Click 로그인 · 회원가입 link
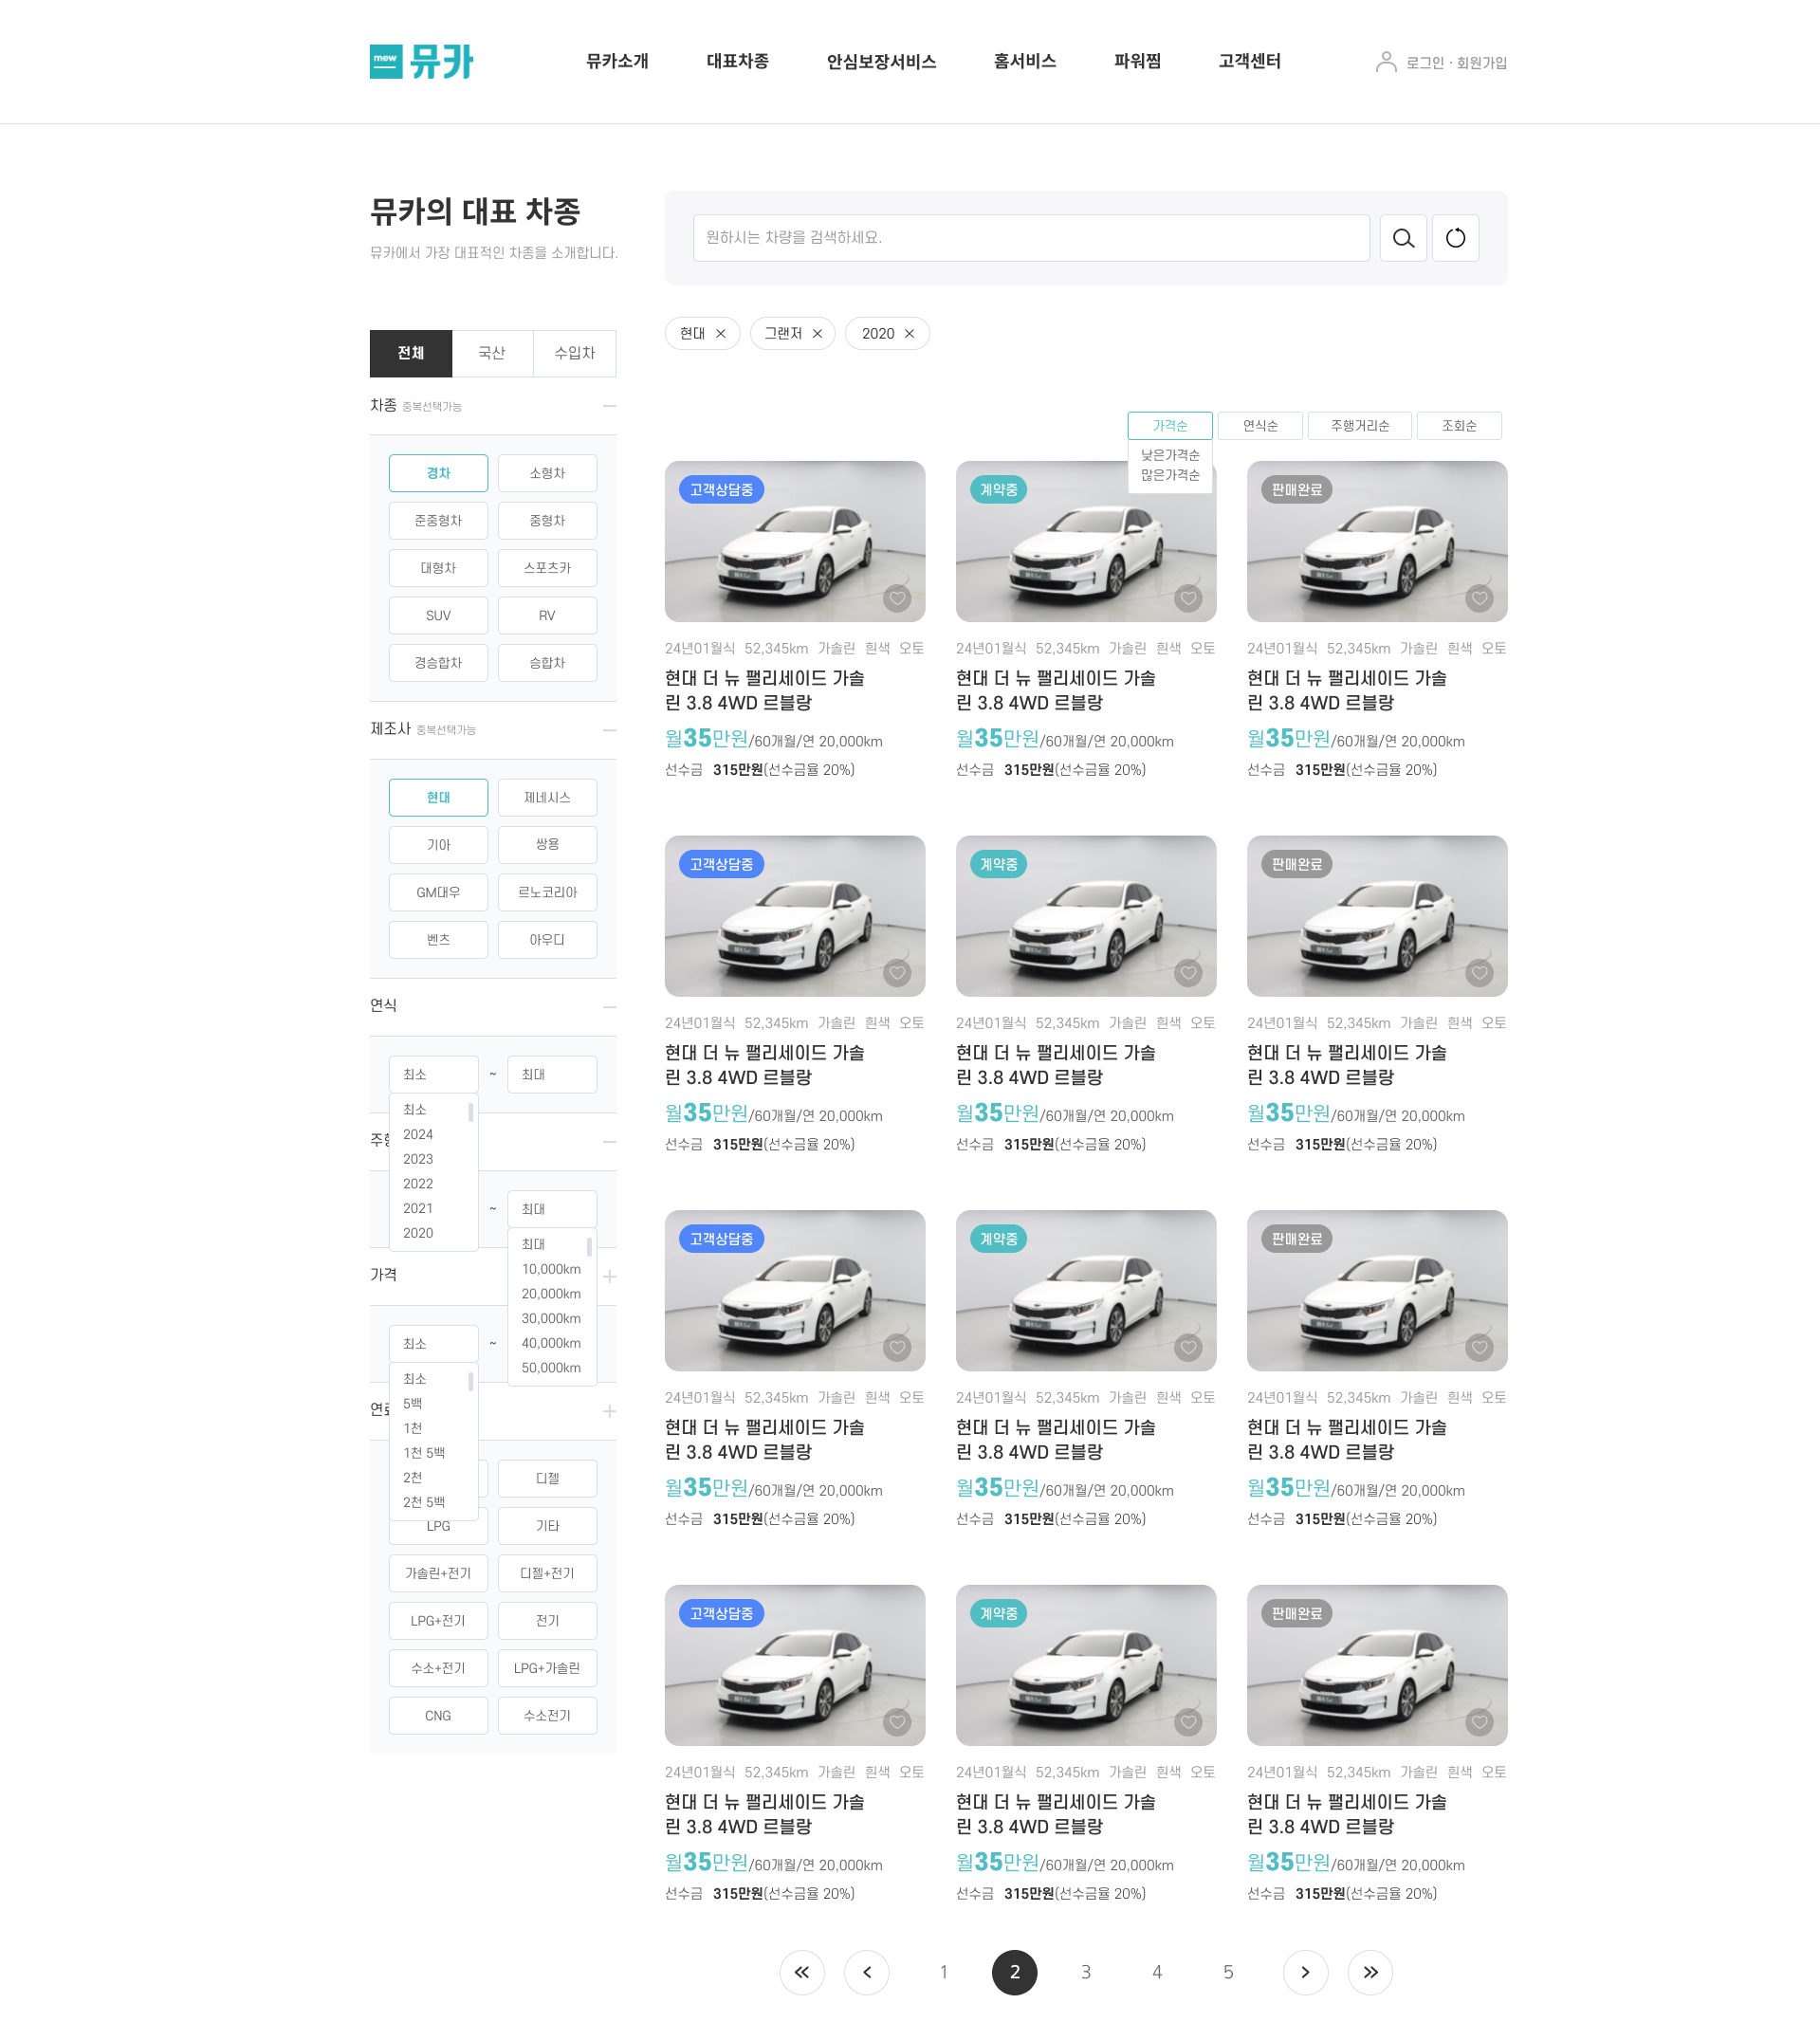1820x2022 pixels. tap(1456, 63)
